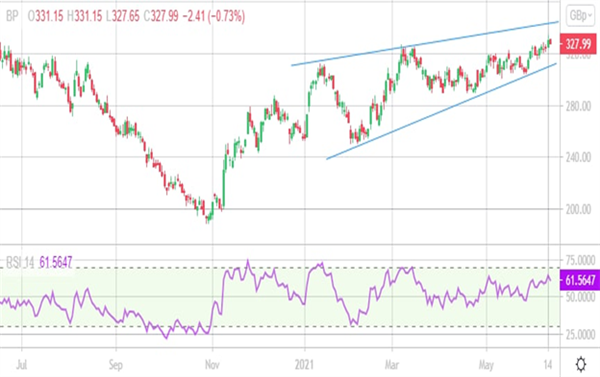The image size is (600, 377).
Task: Click the Mar label on time axis
Action: (392, 364)
